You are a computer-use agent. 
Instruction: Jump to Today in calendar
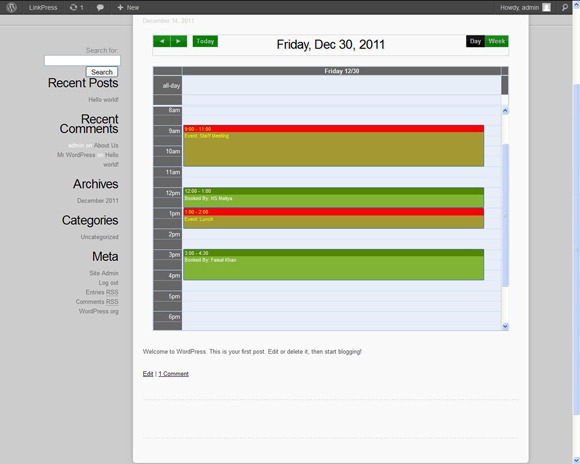coord(205,41)
